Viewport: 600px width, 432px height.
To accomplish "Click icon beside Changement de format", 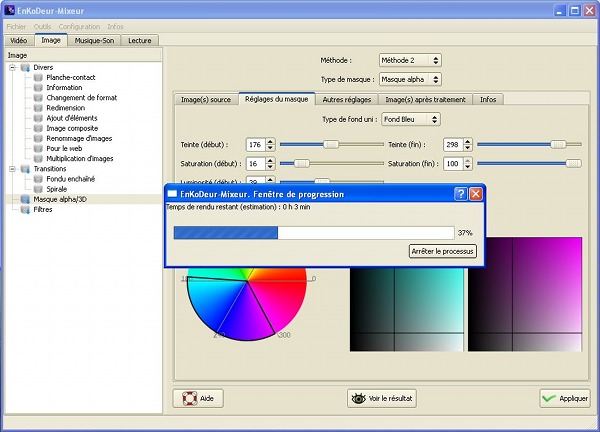I will [38, 98].
